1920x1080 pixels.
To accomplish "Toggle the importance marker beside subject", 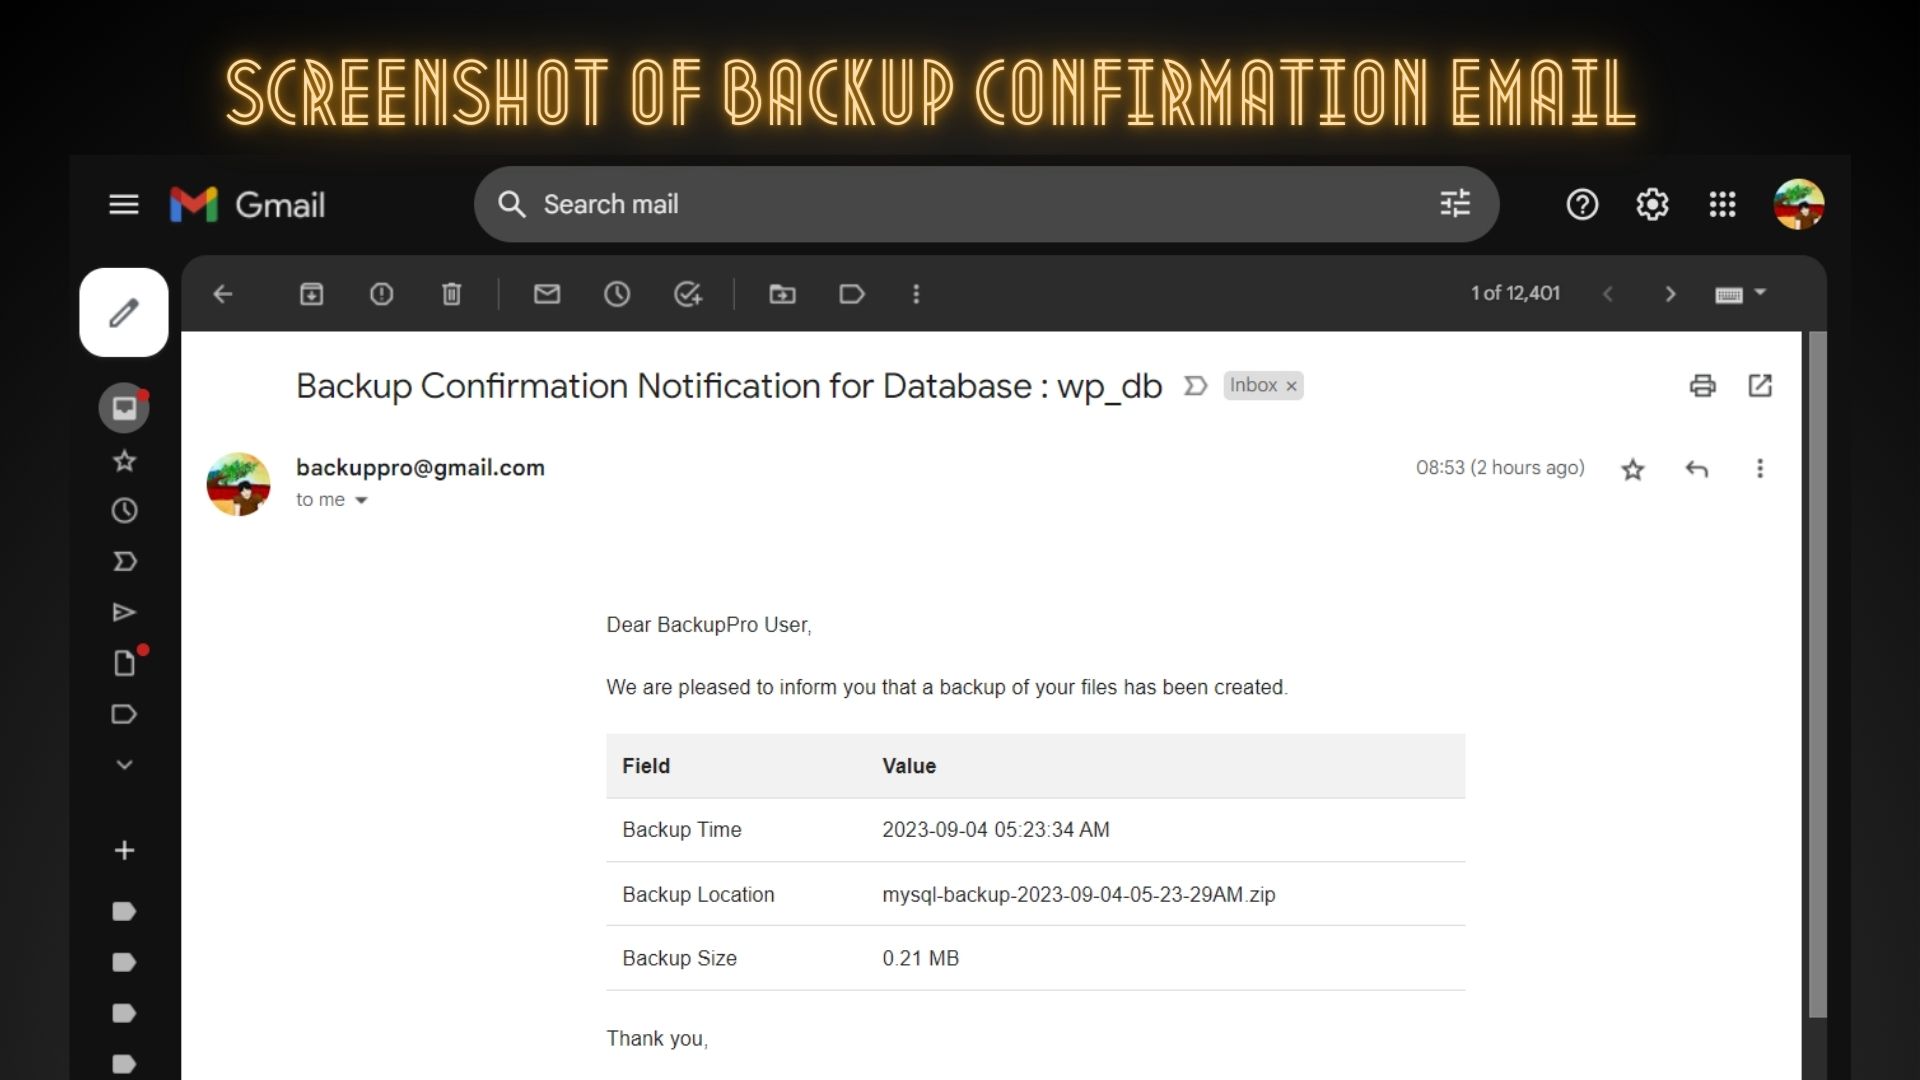I will [1195, 386].
